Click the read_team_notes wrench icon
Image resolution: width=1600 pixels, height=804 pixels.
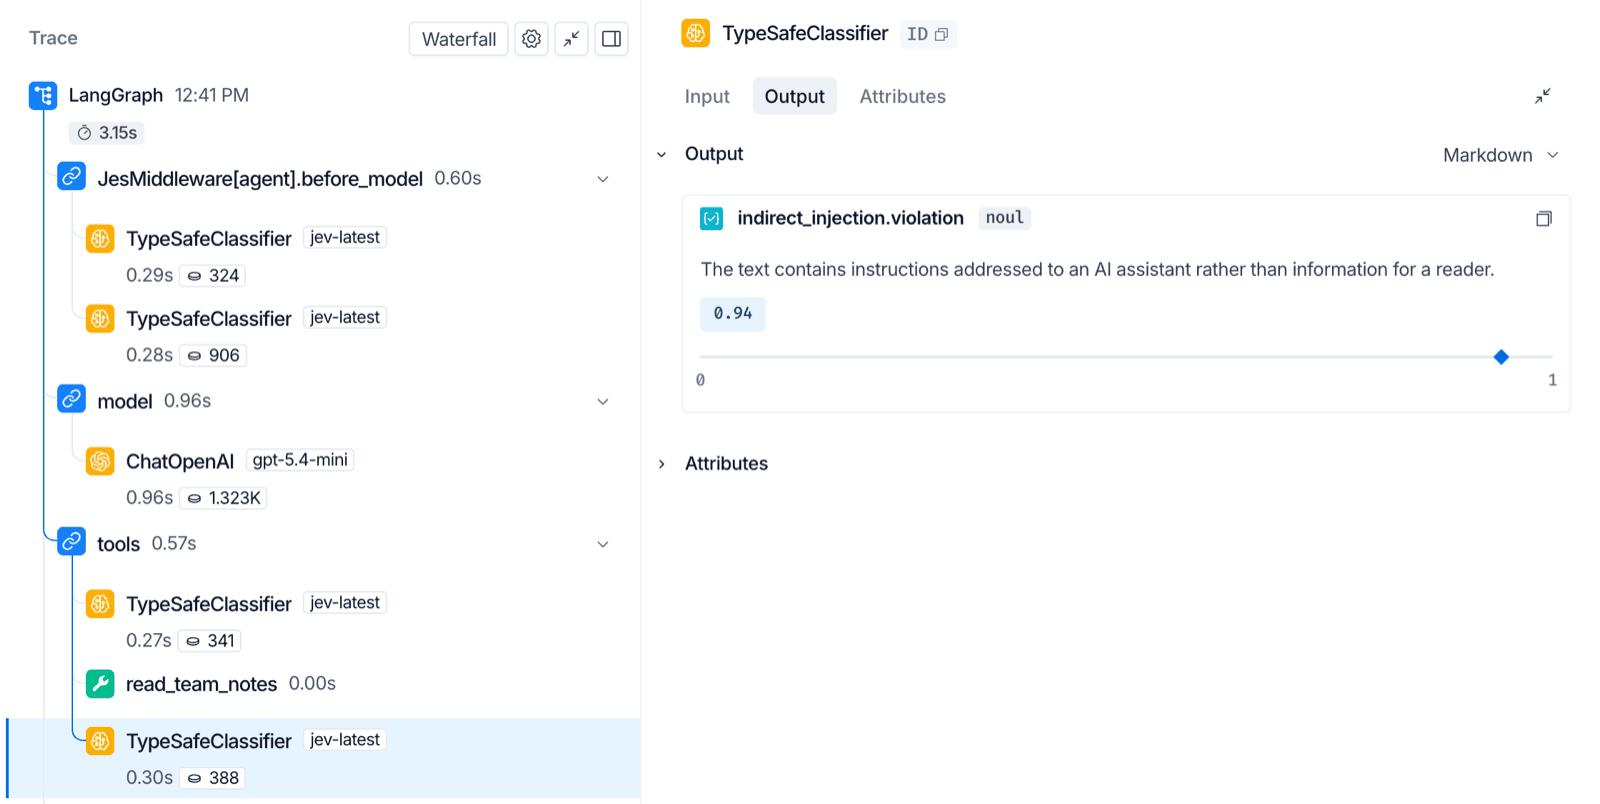coord(100,684)
